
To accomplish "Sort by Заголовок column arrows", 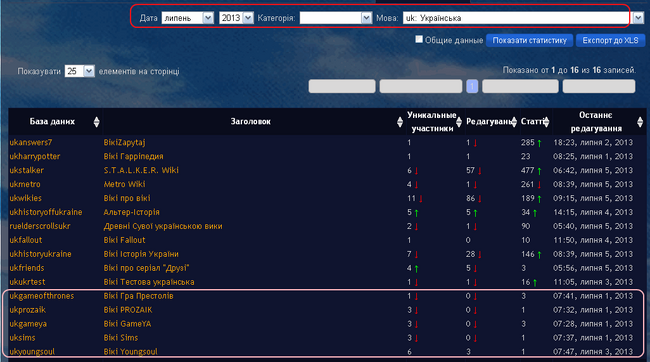I will [x=400, y=122].
